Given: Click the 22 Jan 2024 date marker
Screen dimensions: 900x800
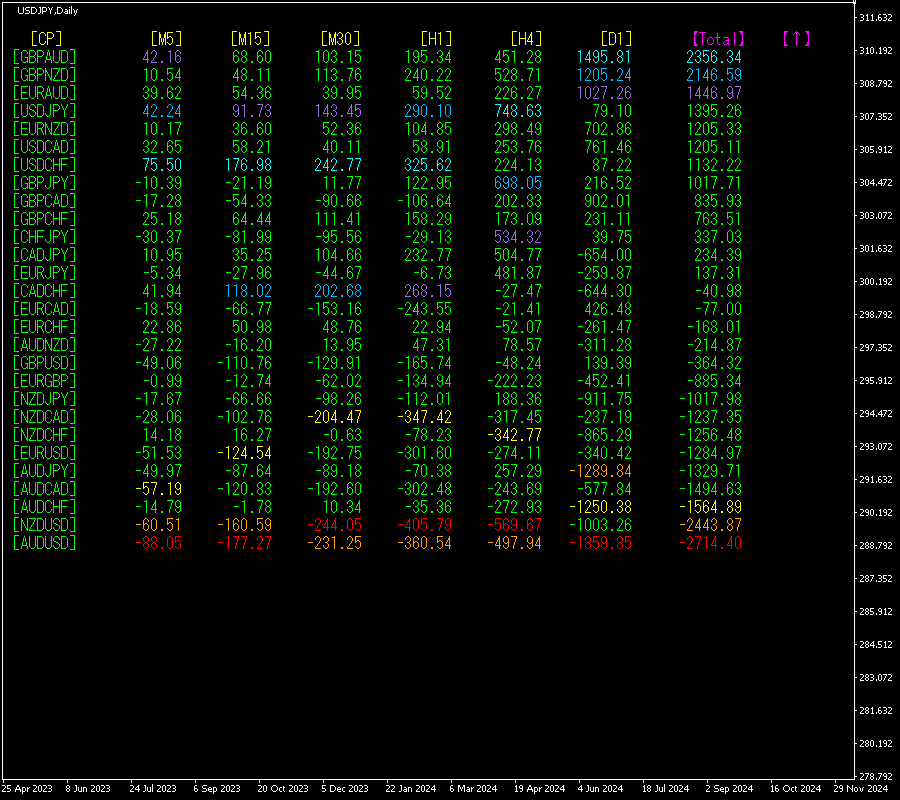Looking at the screenshot, I should click(410, 789).
